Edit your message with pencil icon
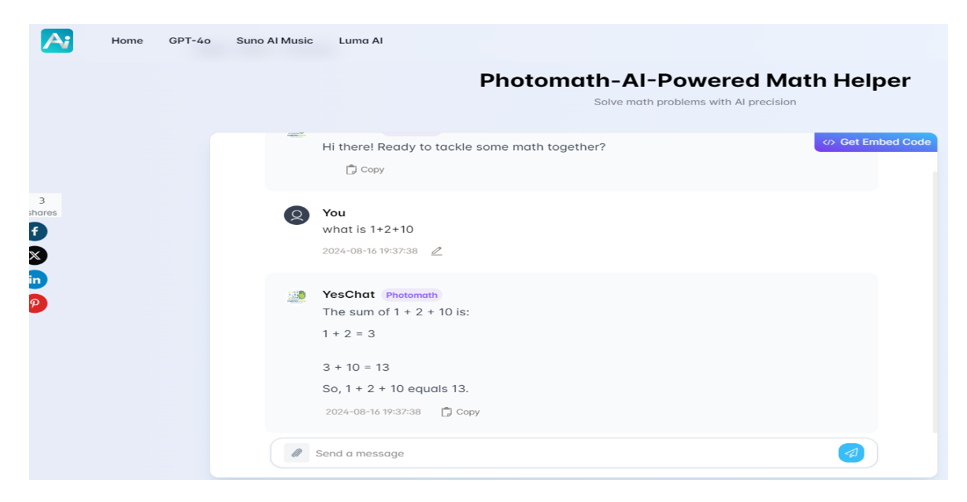 (436, 251)
